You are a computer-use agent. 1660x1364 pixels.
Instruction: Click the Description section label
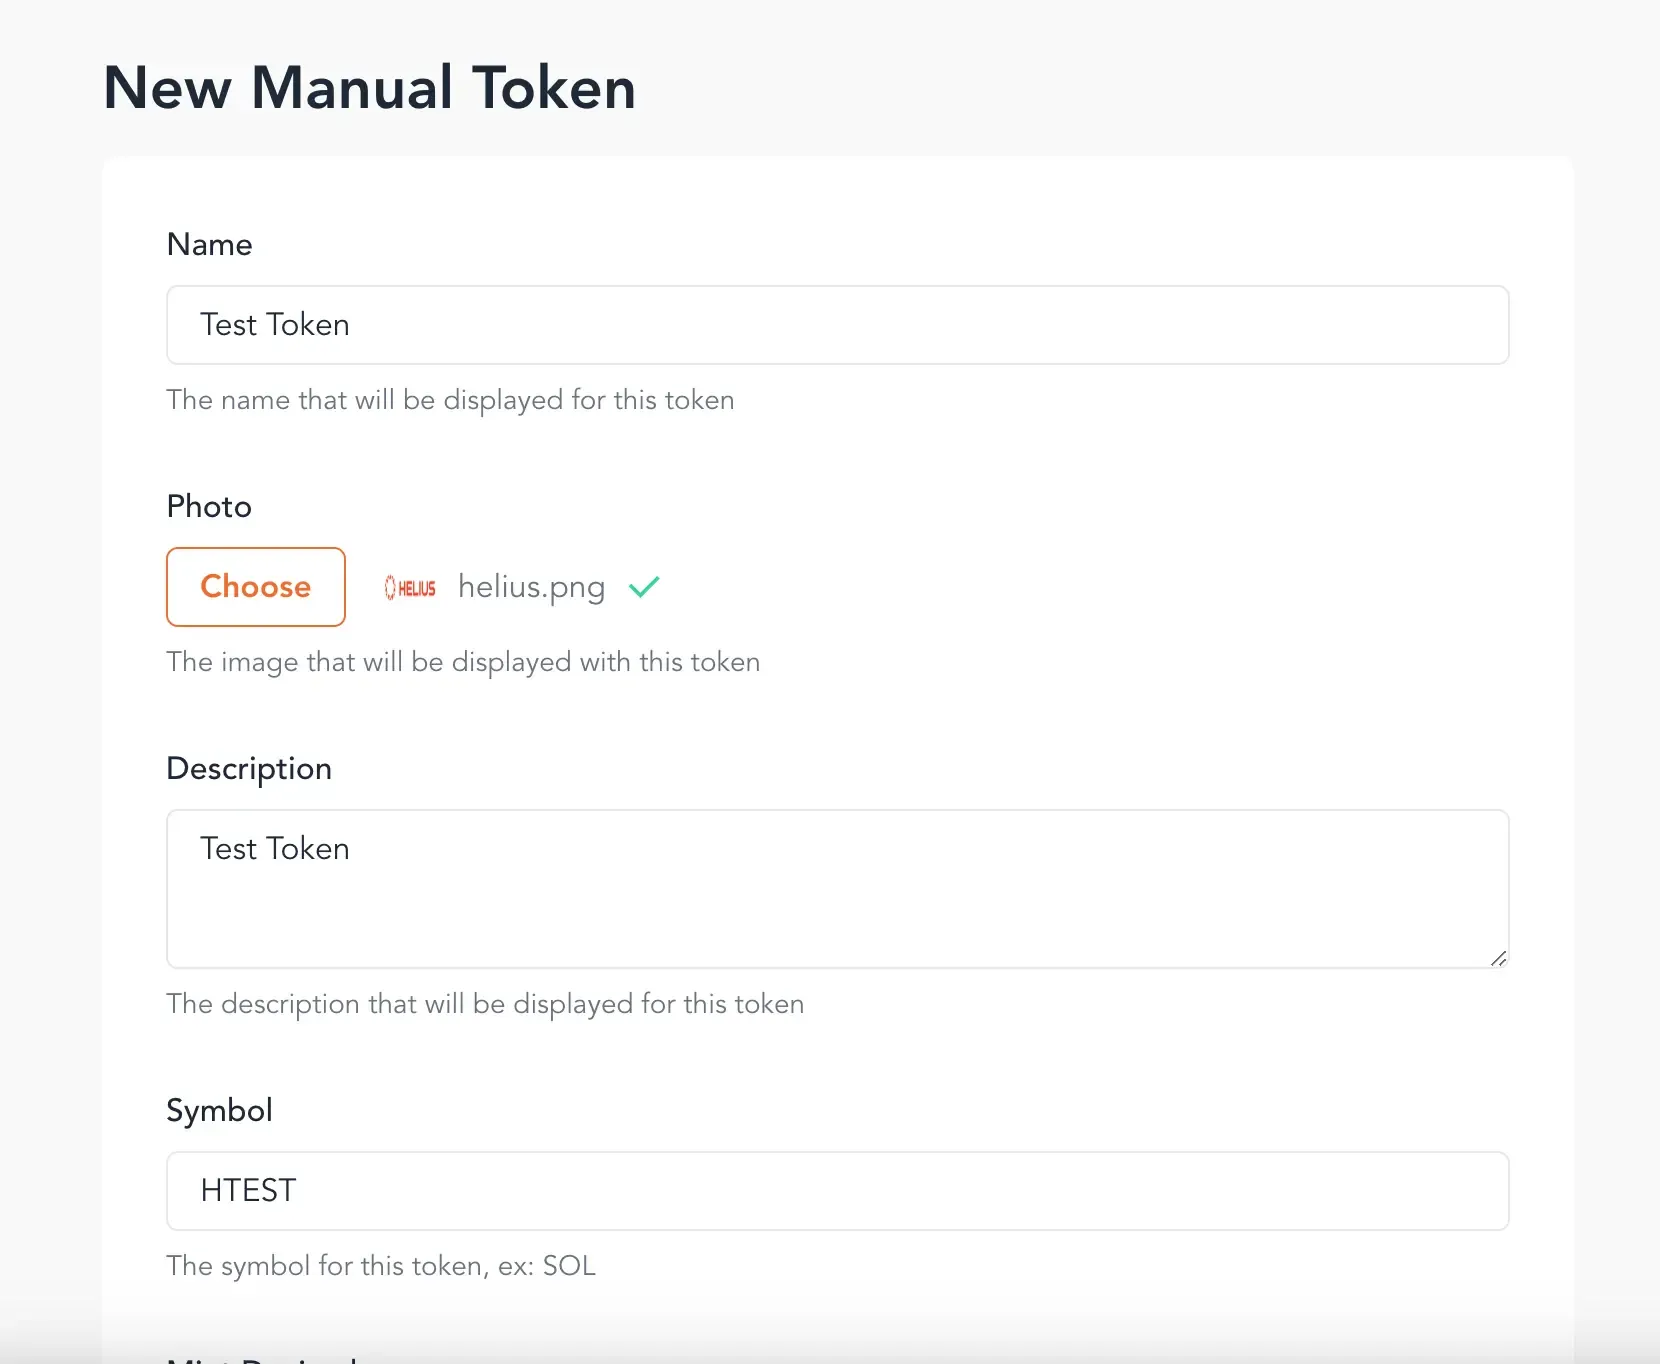point(249,768)
